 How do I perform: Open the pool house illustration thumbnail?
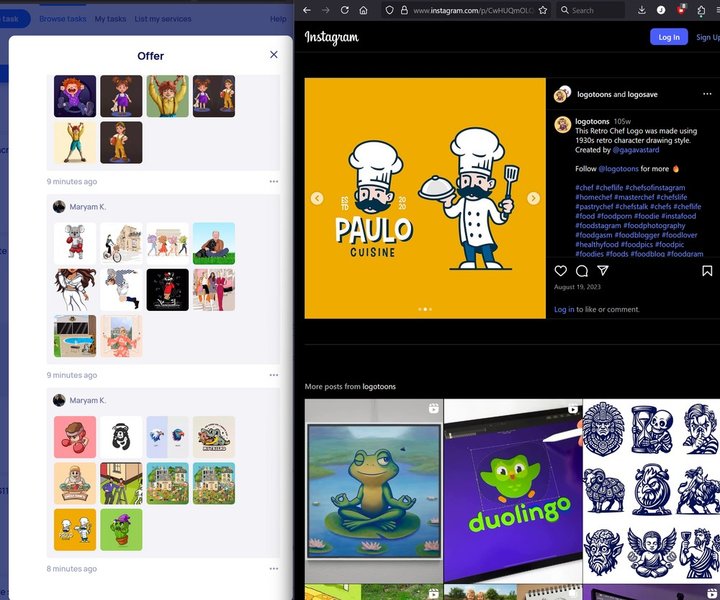[75, 336]
